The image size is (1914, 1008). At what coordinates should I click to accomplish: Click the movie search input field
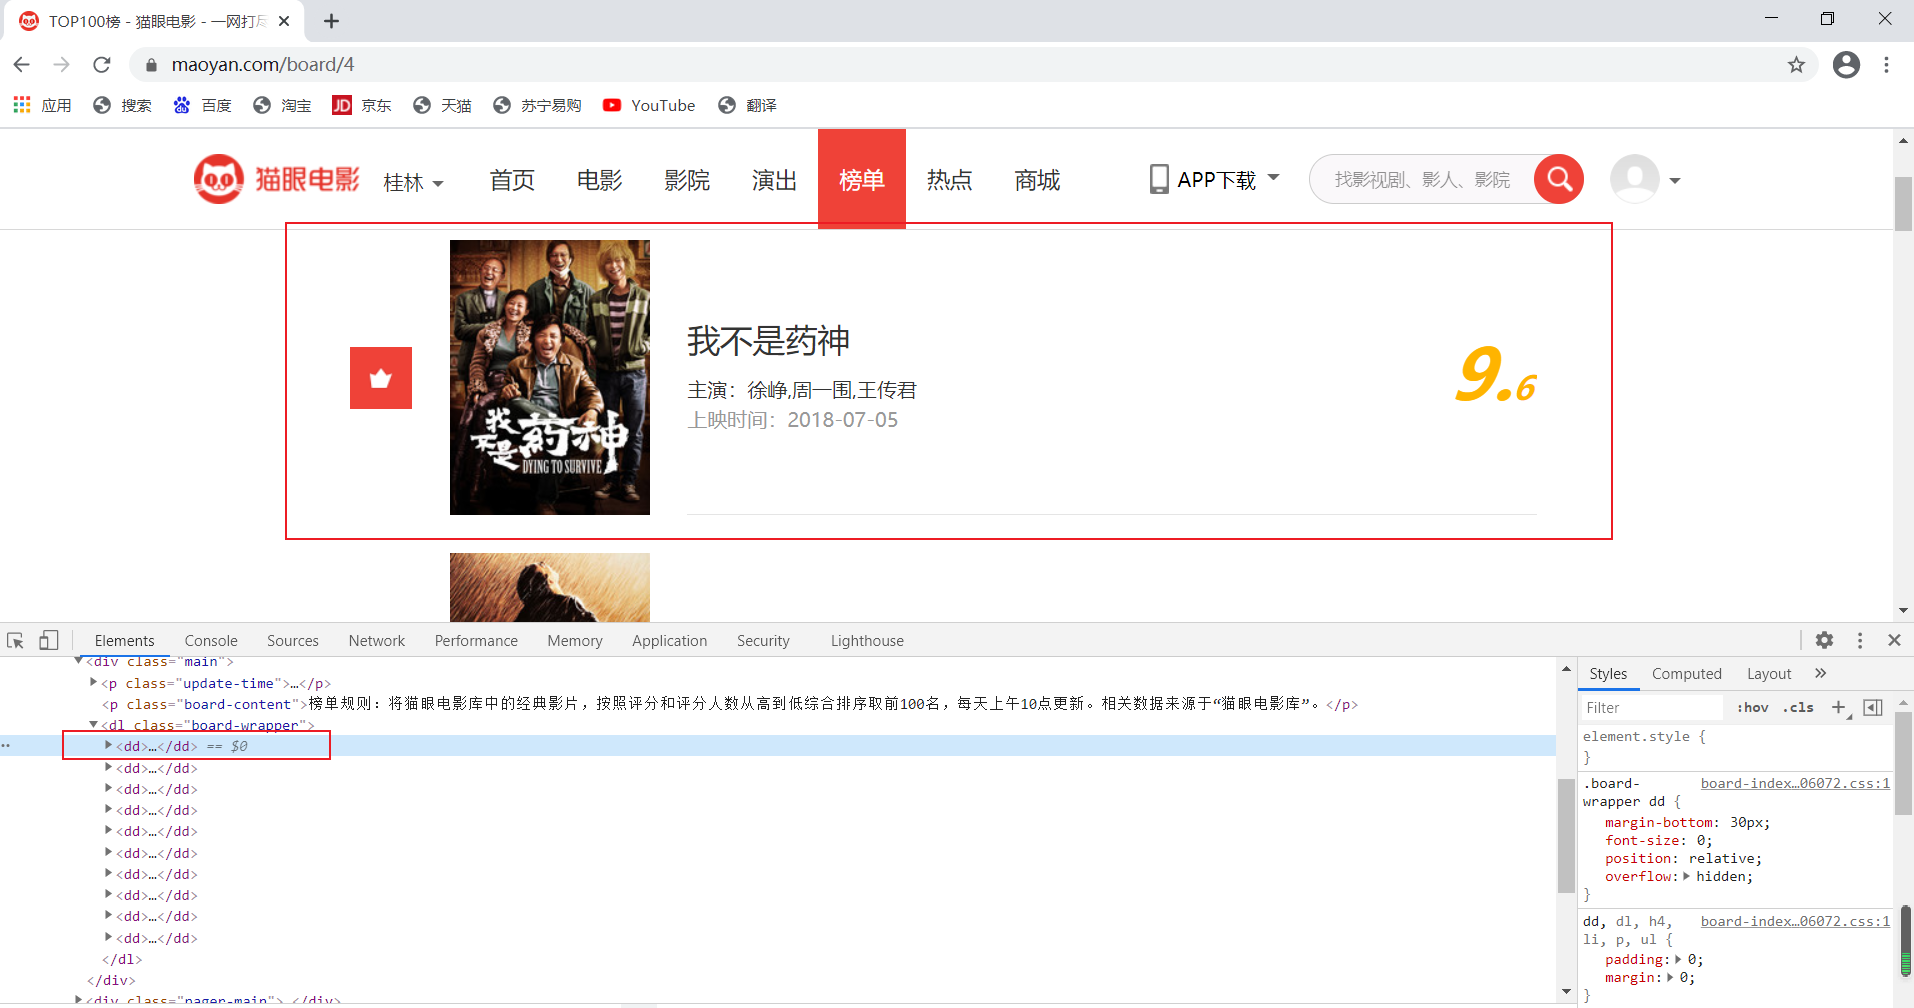click(1422, 179)
